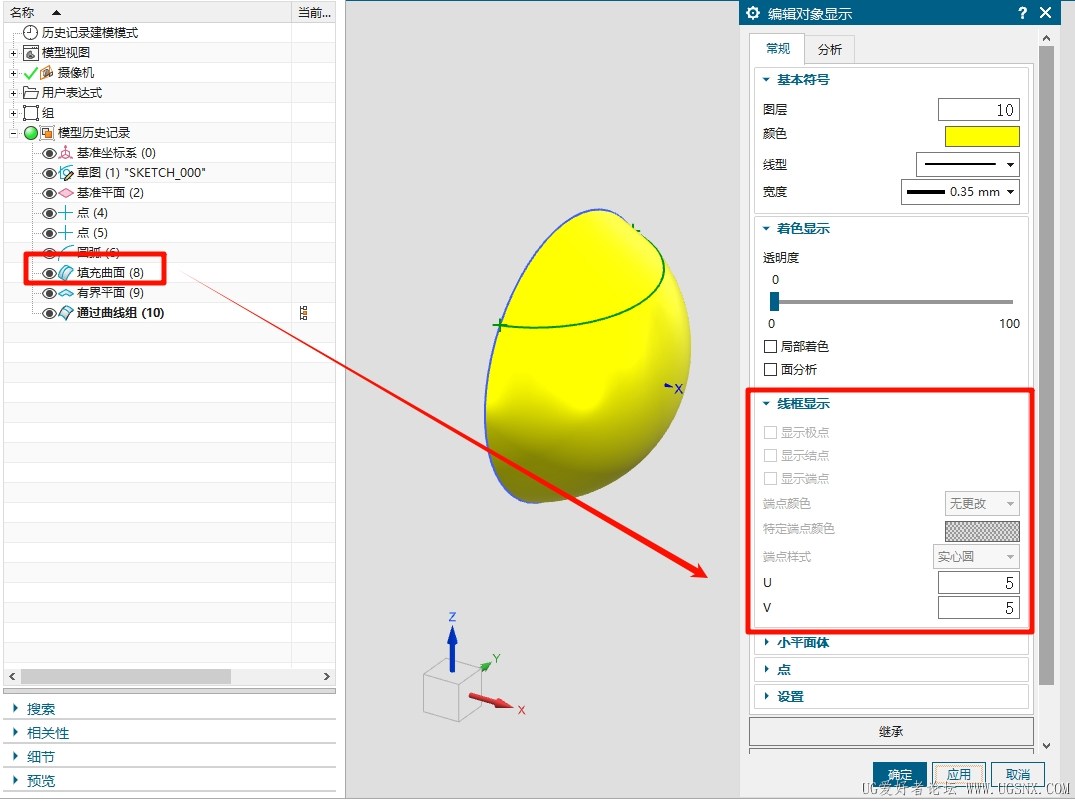Click the status icon in the 当前 column
Image resolution: width=1075 pixels, height=801 pixels.
pos(304,313)
